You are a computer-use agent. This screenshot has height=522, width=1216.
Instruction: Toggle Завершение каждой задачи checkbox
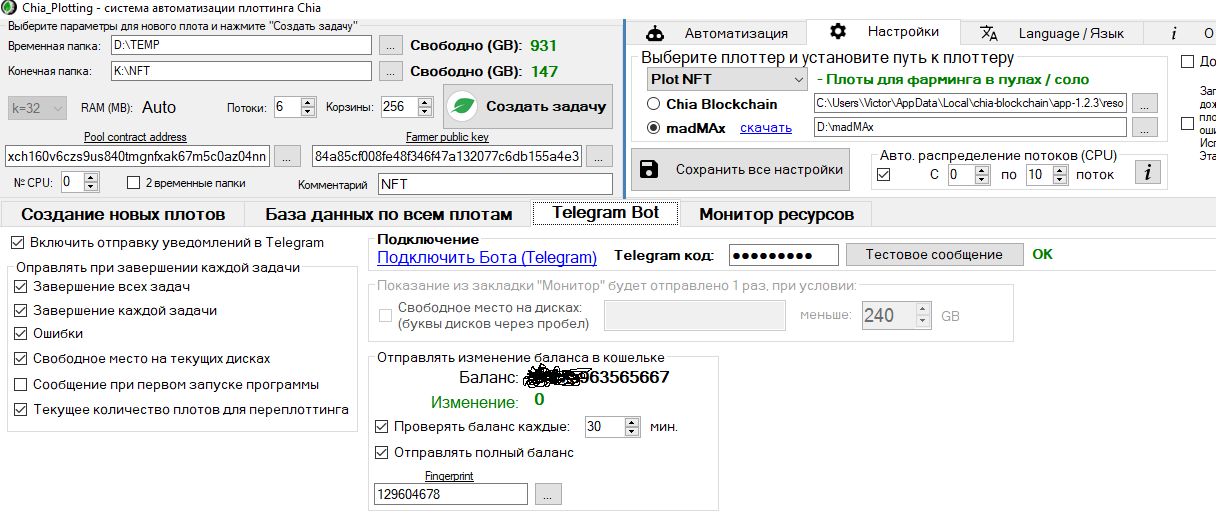click(x=23, y=311)
